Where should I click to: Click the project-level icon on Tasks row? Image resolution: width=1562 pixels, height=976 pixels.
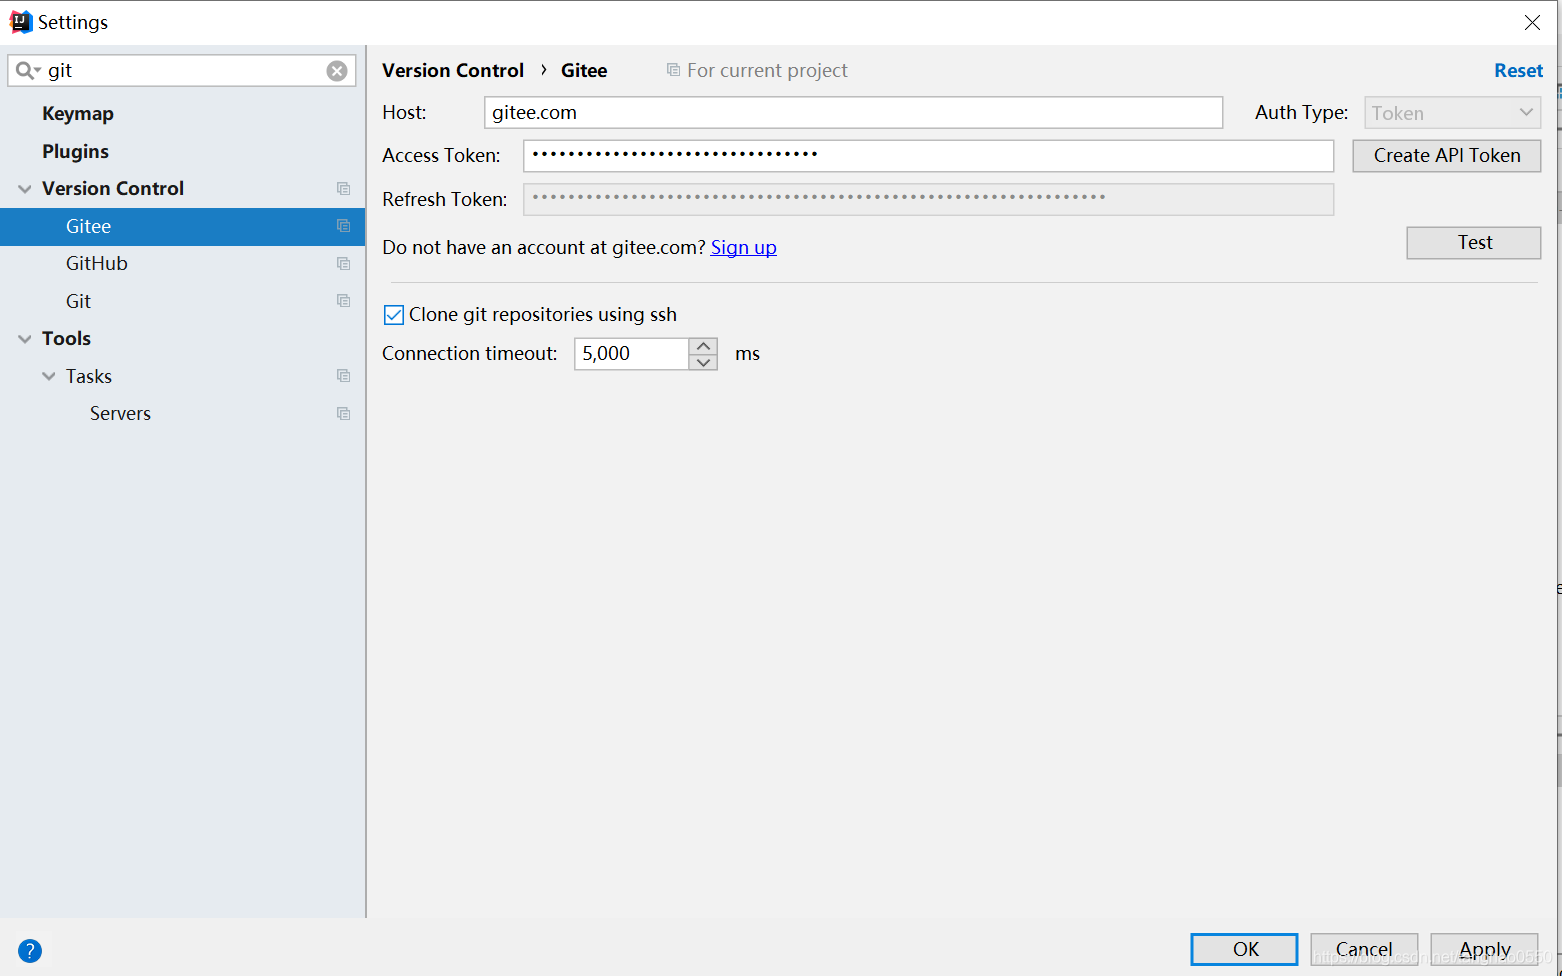point(344,376)
